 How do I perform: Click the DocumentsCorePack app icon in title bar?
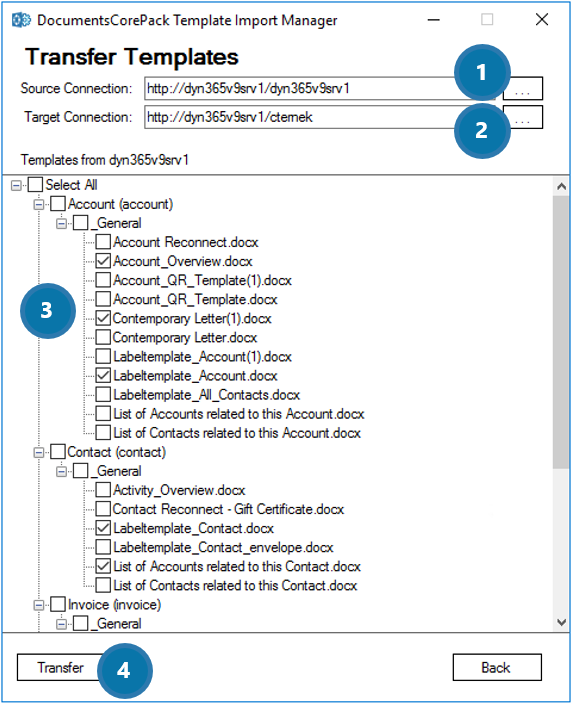21,20
